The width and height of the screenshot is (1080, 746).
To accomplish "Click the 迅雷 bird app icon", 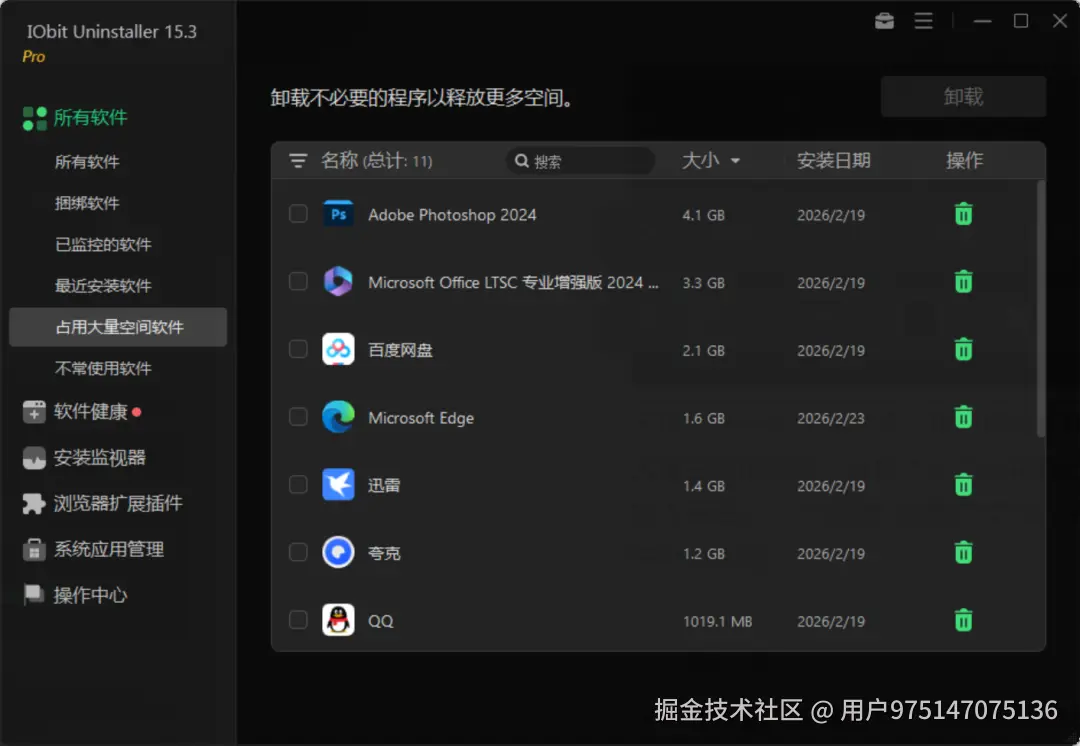I will click(x=338, y=485).
